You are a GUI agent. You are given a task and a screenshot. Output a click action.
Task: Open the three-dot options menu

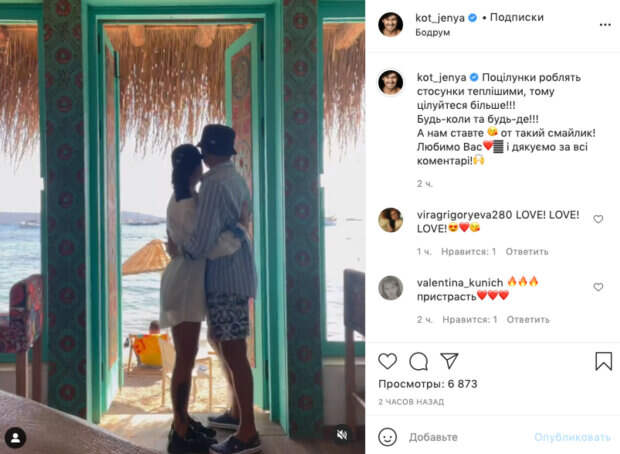click(x=605, y=25)
